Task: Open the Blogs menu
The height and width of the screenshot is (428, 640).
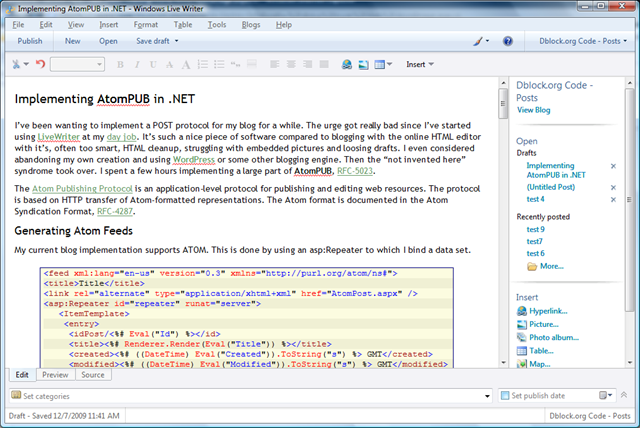Action: 251,25
